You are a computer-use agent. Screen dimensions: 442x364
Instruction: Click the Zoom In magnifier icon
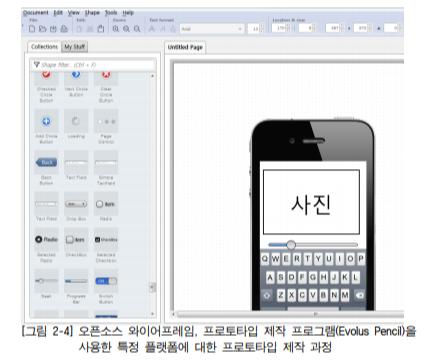116,29
